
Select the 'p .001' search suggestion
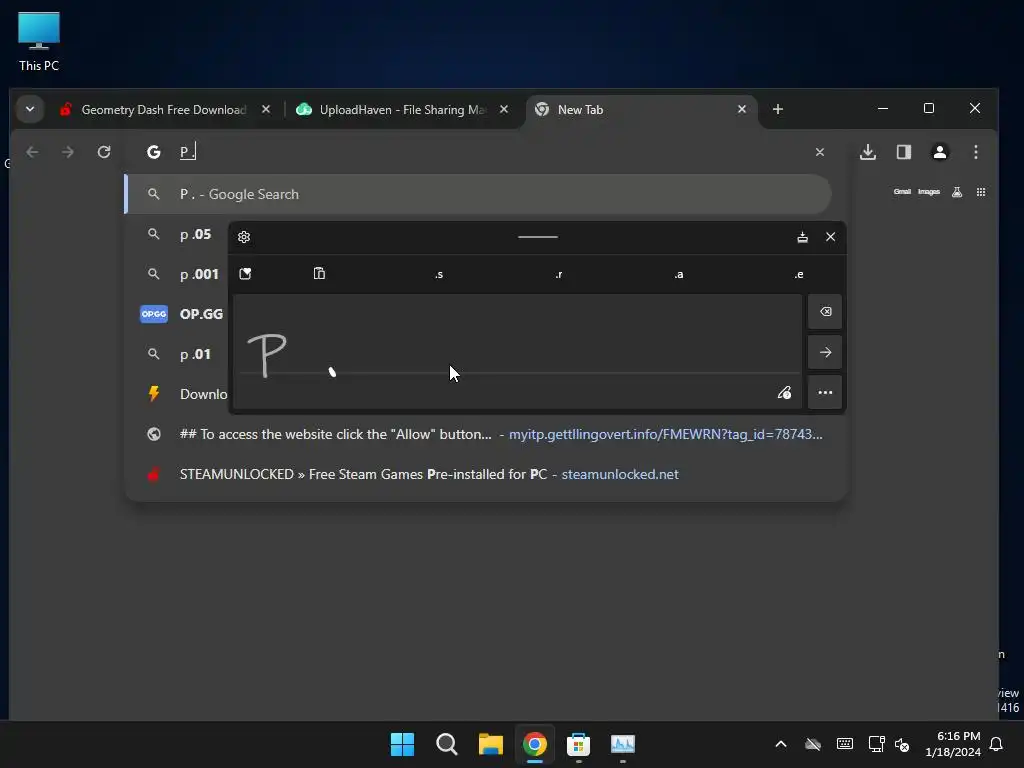199,274
